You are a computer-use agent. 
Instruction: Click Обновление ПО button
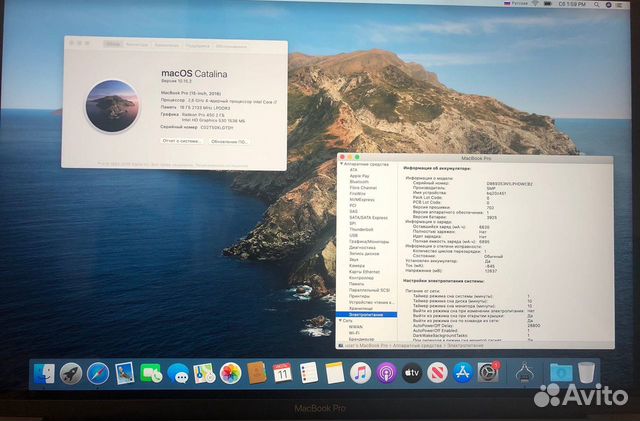229,141
